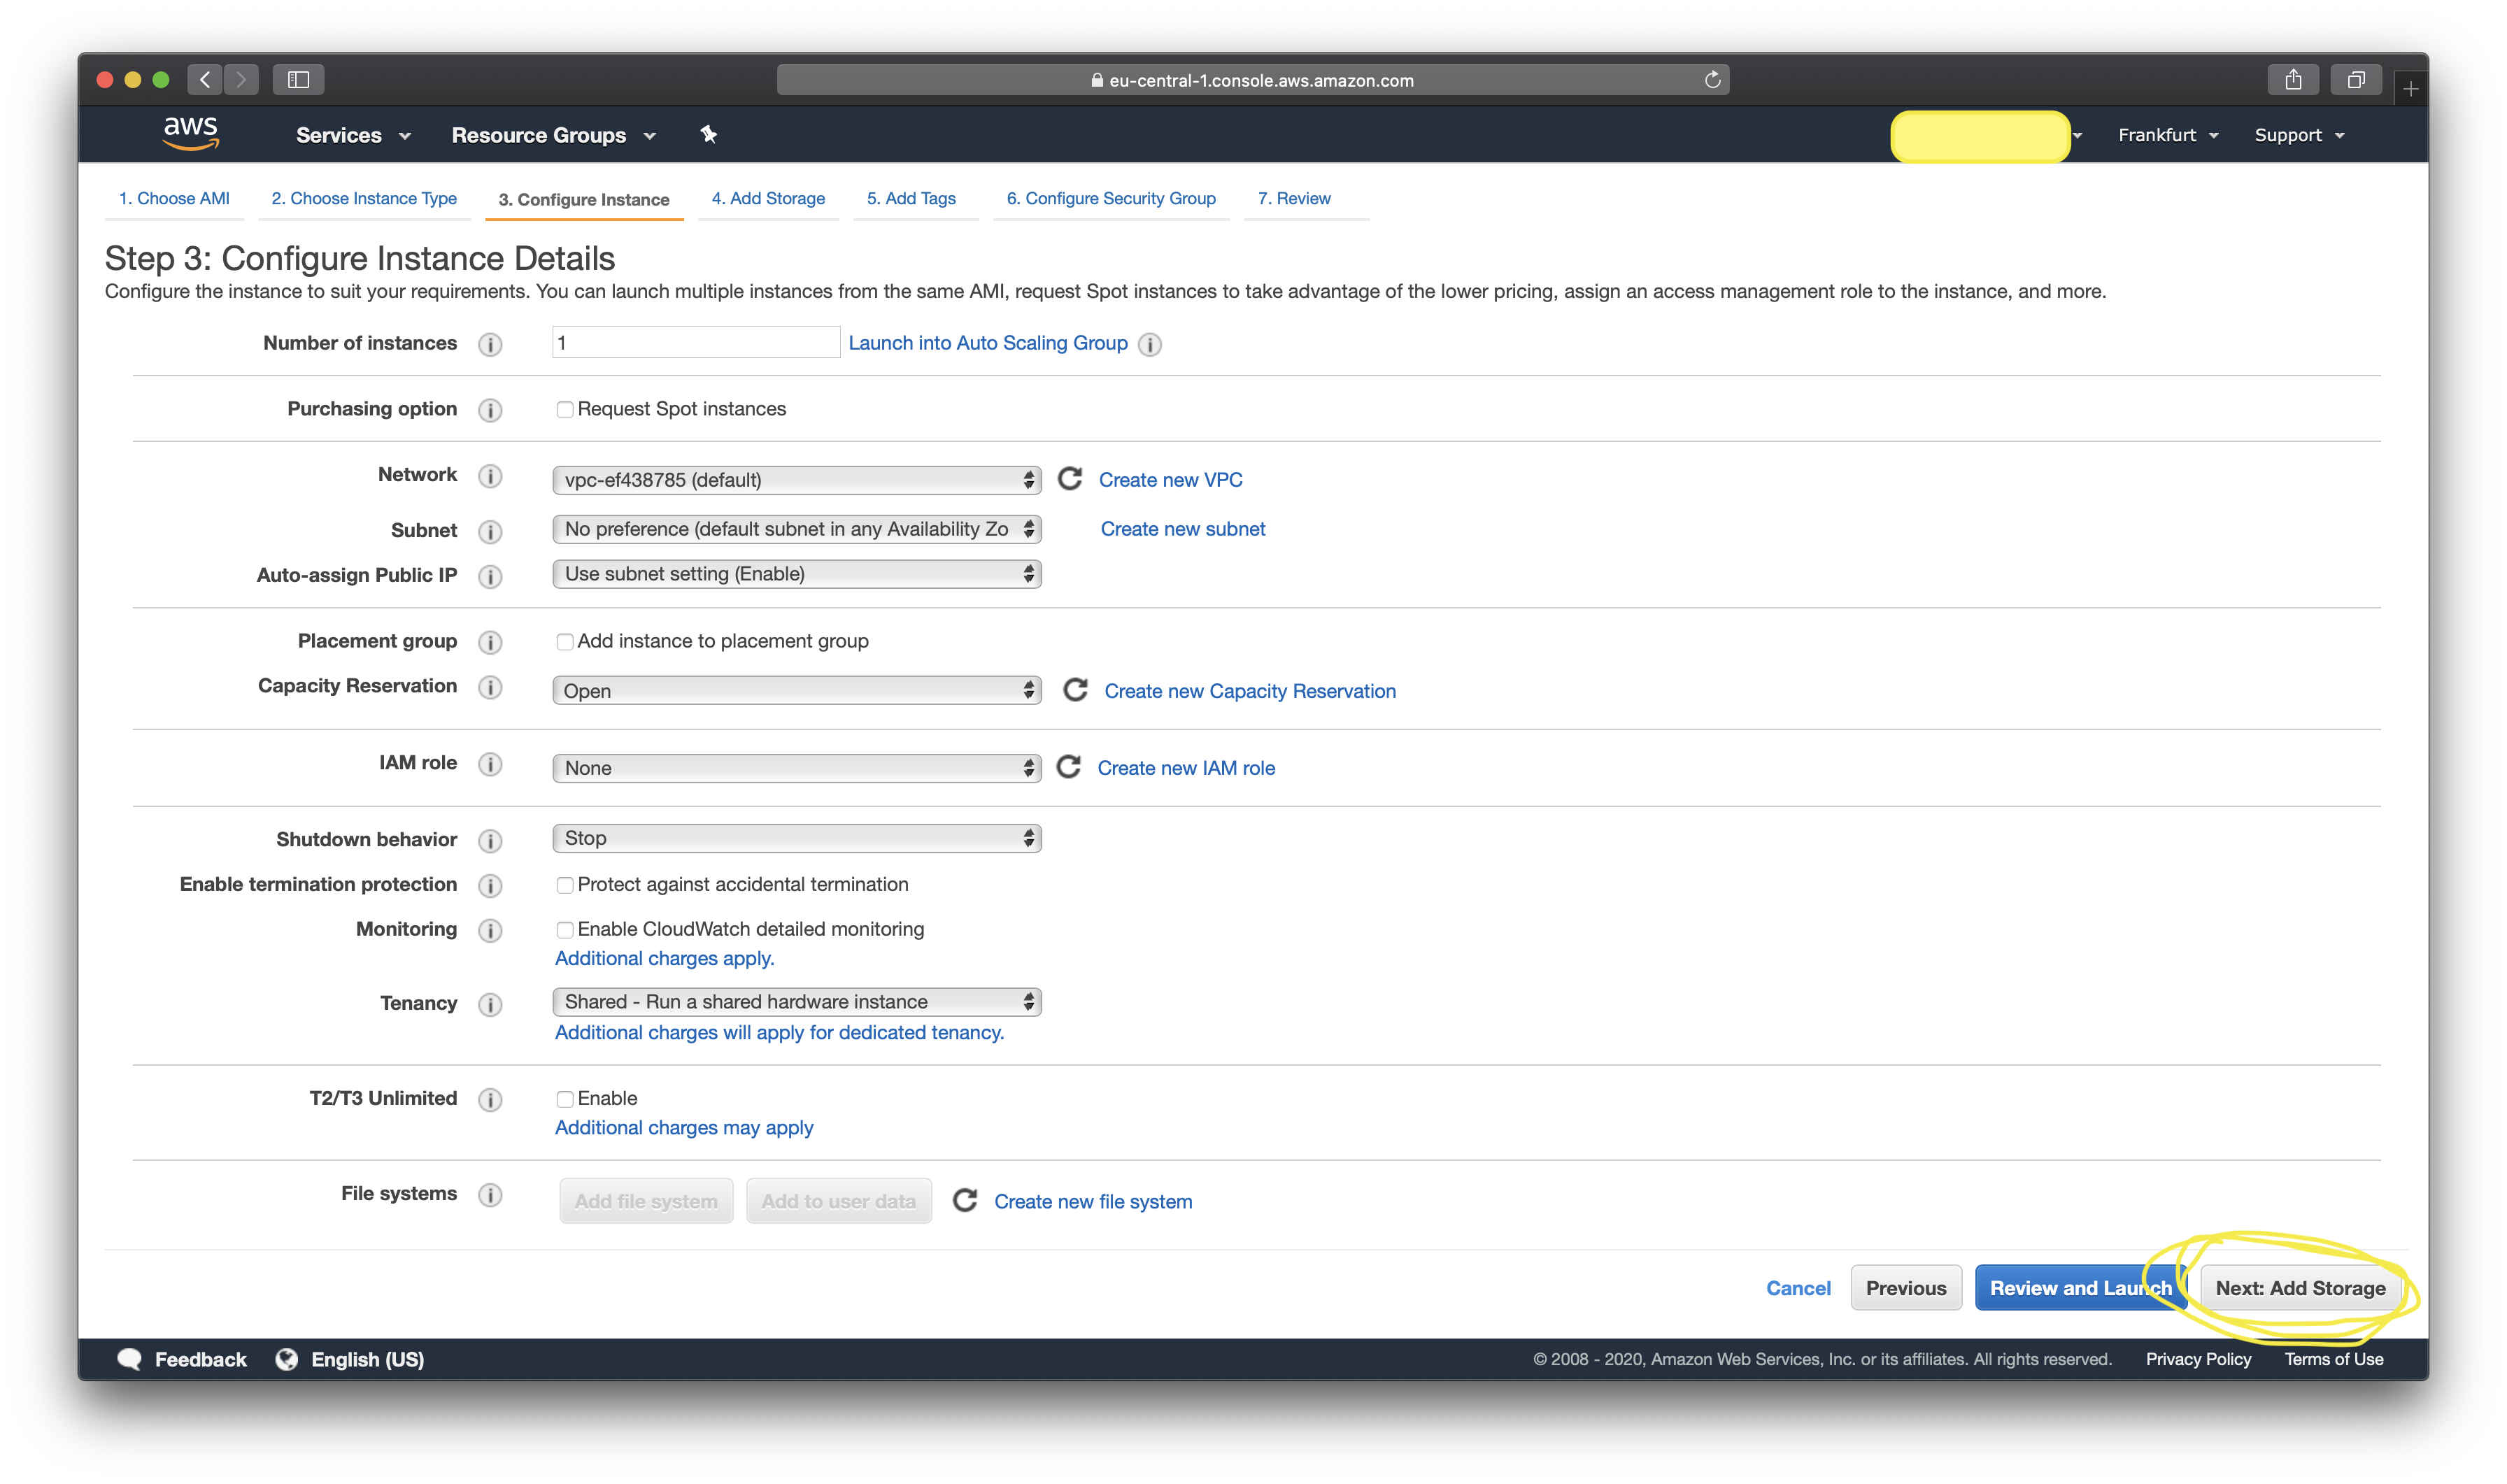The width and height of the screenshot is (2507, 1484).
Task: Go back with Safari back arrow
Action: click(x=205, y=79)
